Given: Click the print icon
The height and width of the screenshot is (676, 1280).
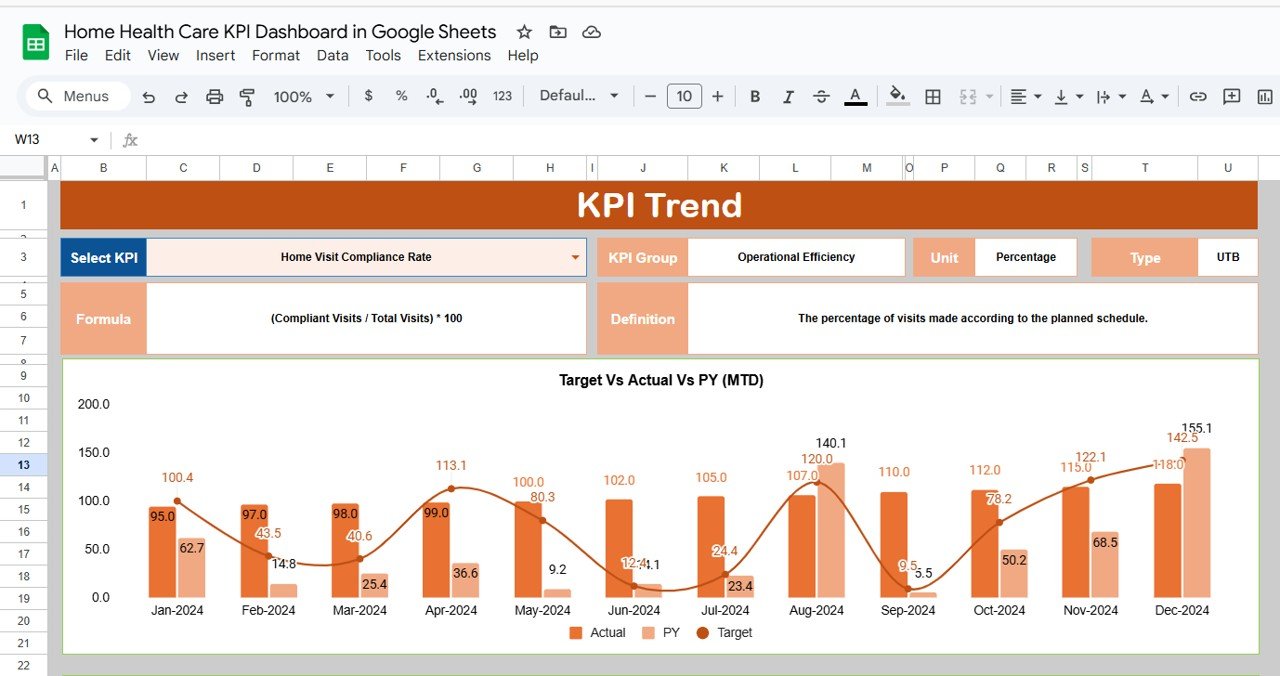Looking at the screenshot, I should [214, 97].
